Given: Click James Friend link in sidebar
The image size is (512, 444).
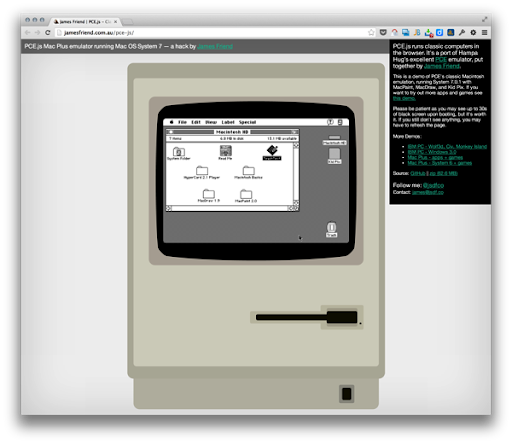Looking at the screenshot, I should coord(441,66).
